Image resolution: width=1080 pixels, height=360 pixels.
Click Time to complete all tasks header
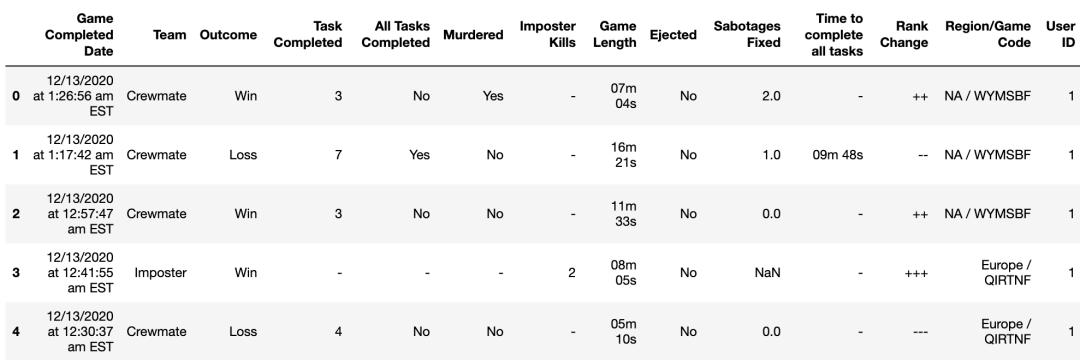833,34
